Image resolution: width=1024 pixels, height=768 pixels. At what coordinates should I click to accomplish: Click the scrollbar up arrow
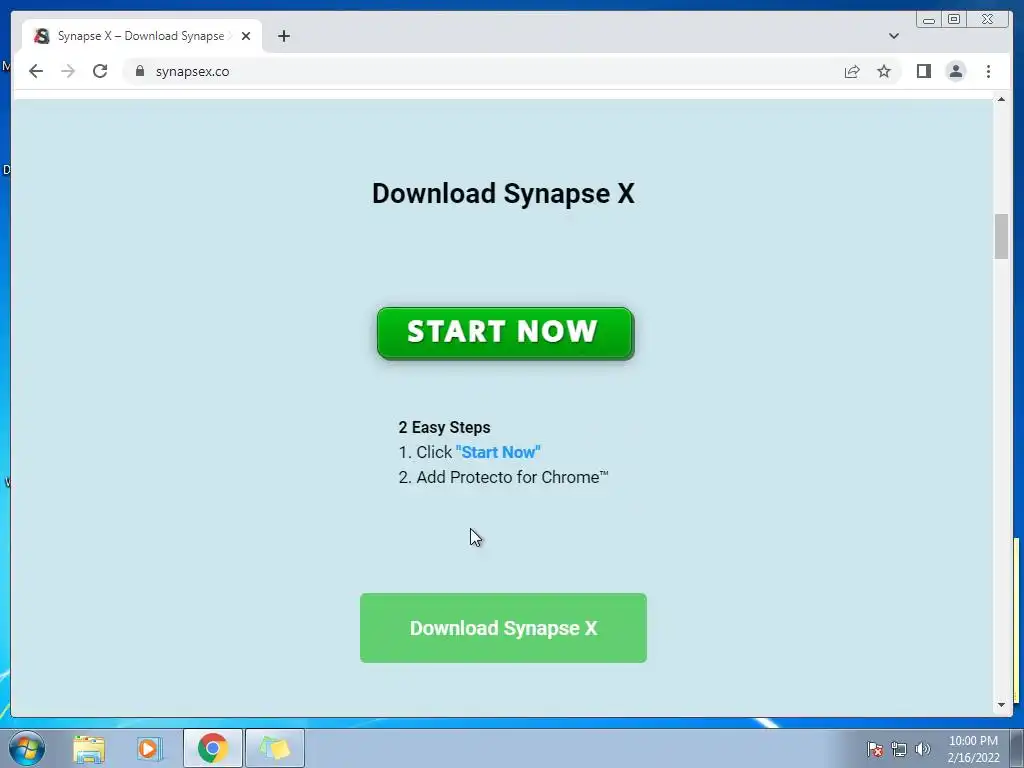tap(1001, 99)
